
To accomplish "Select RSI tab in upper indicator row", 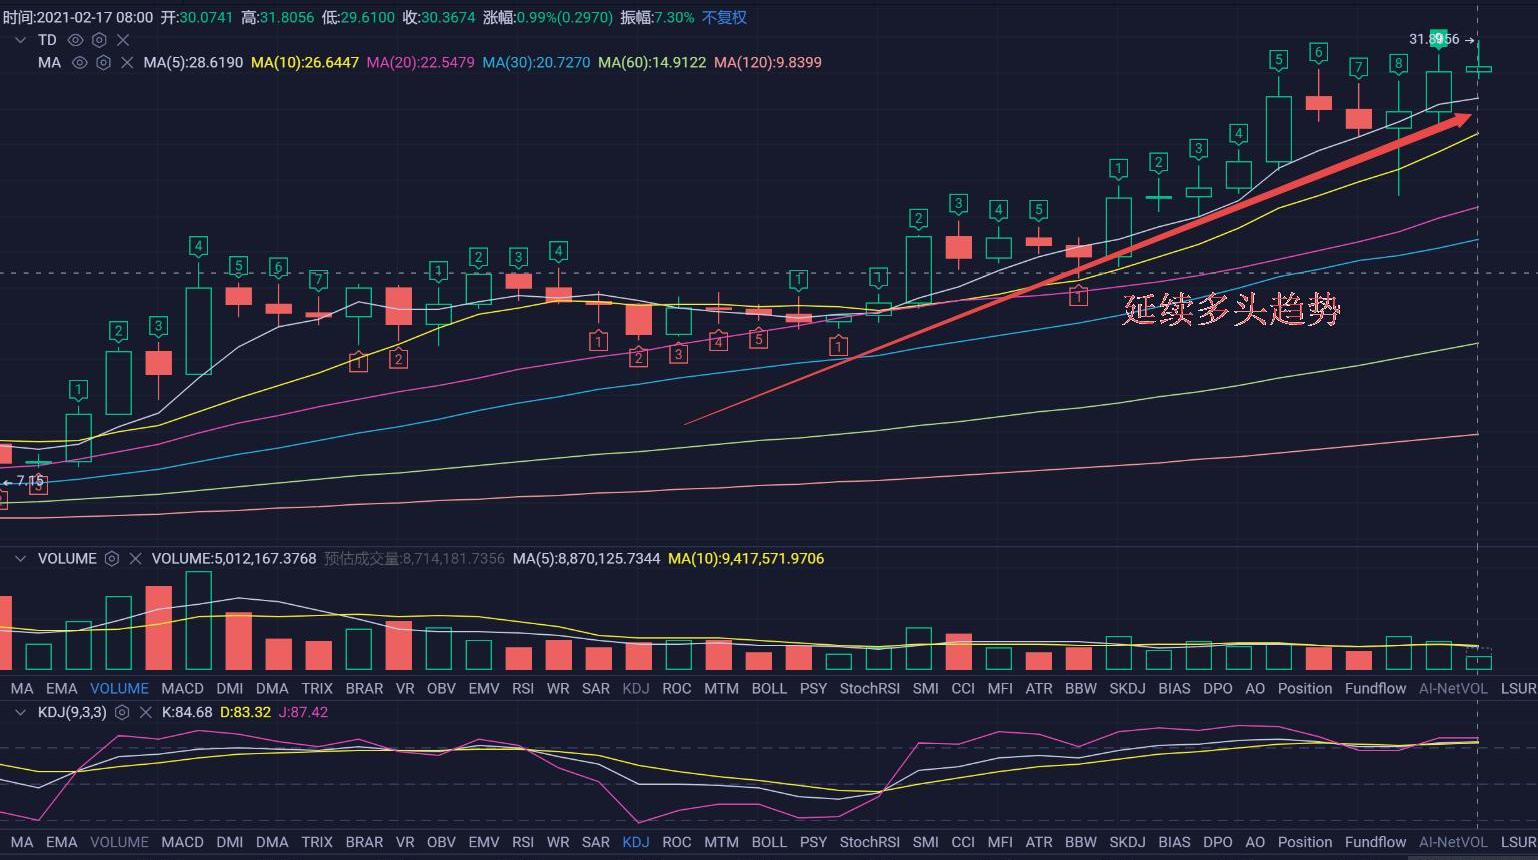I will point(523,688).
